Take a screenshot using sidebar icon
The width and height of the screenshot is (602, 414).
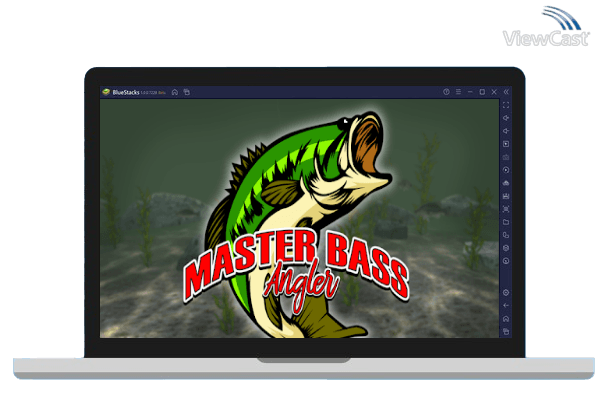[506, 209]
